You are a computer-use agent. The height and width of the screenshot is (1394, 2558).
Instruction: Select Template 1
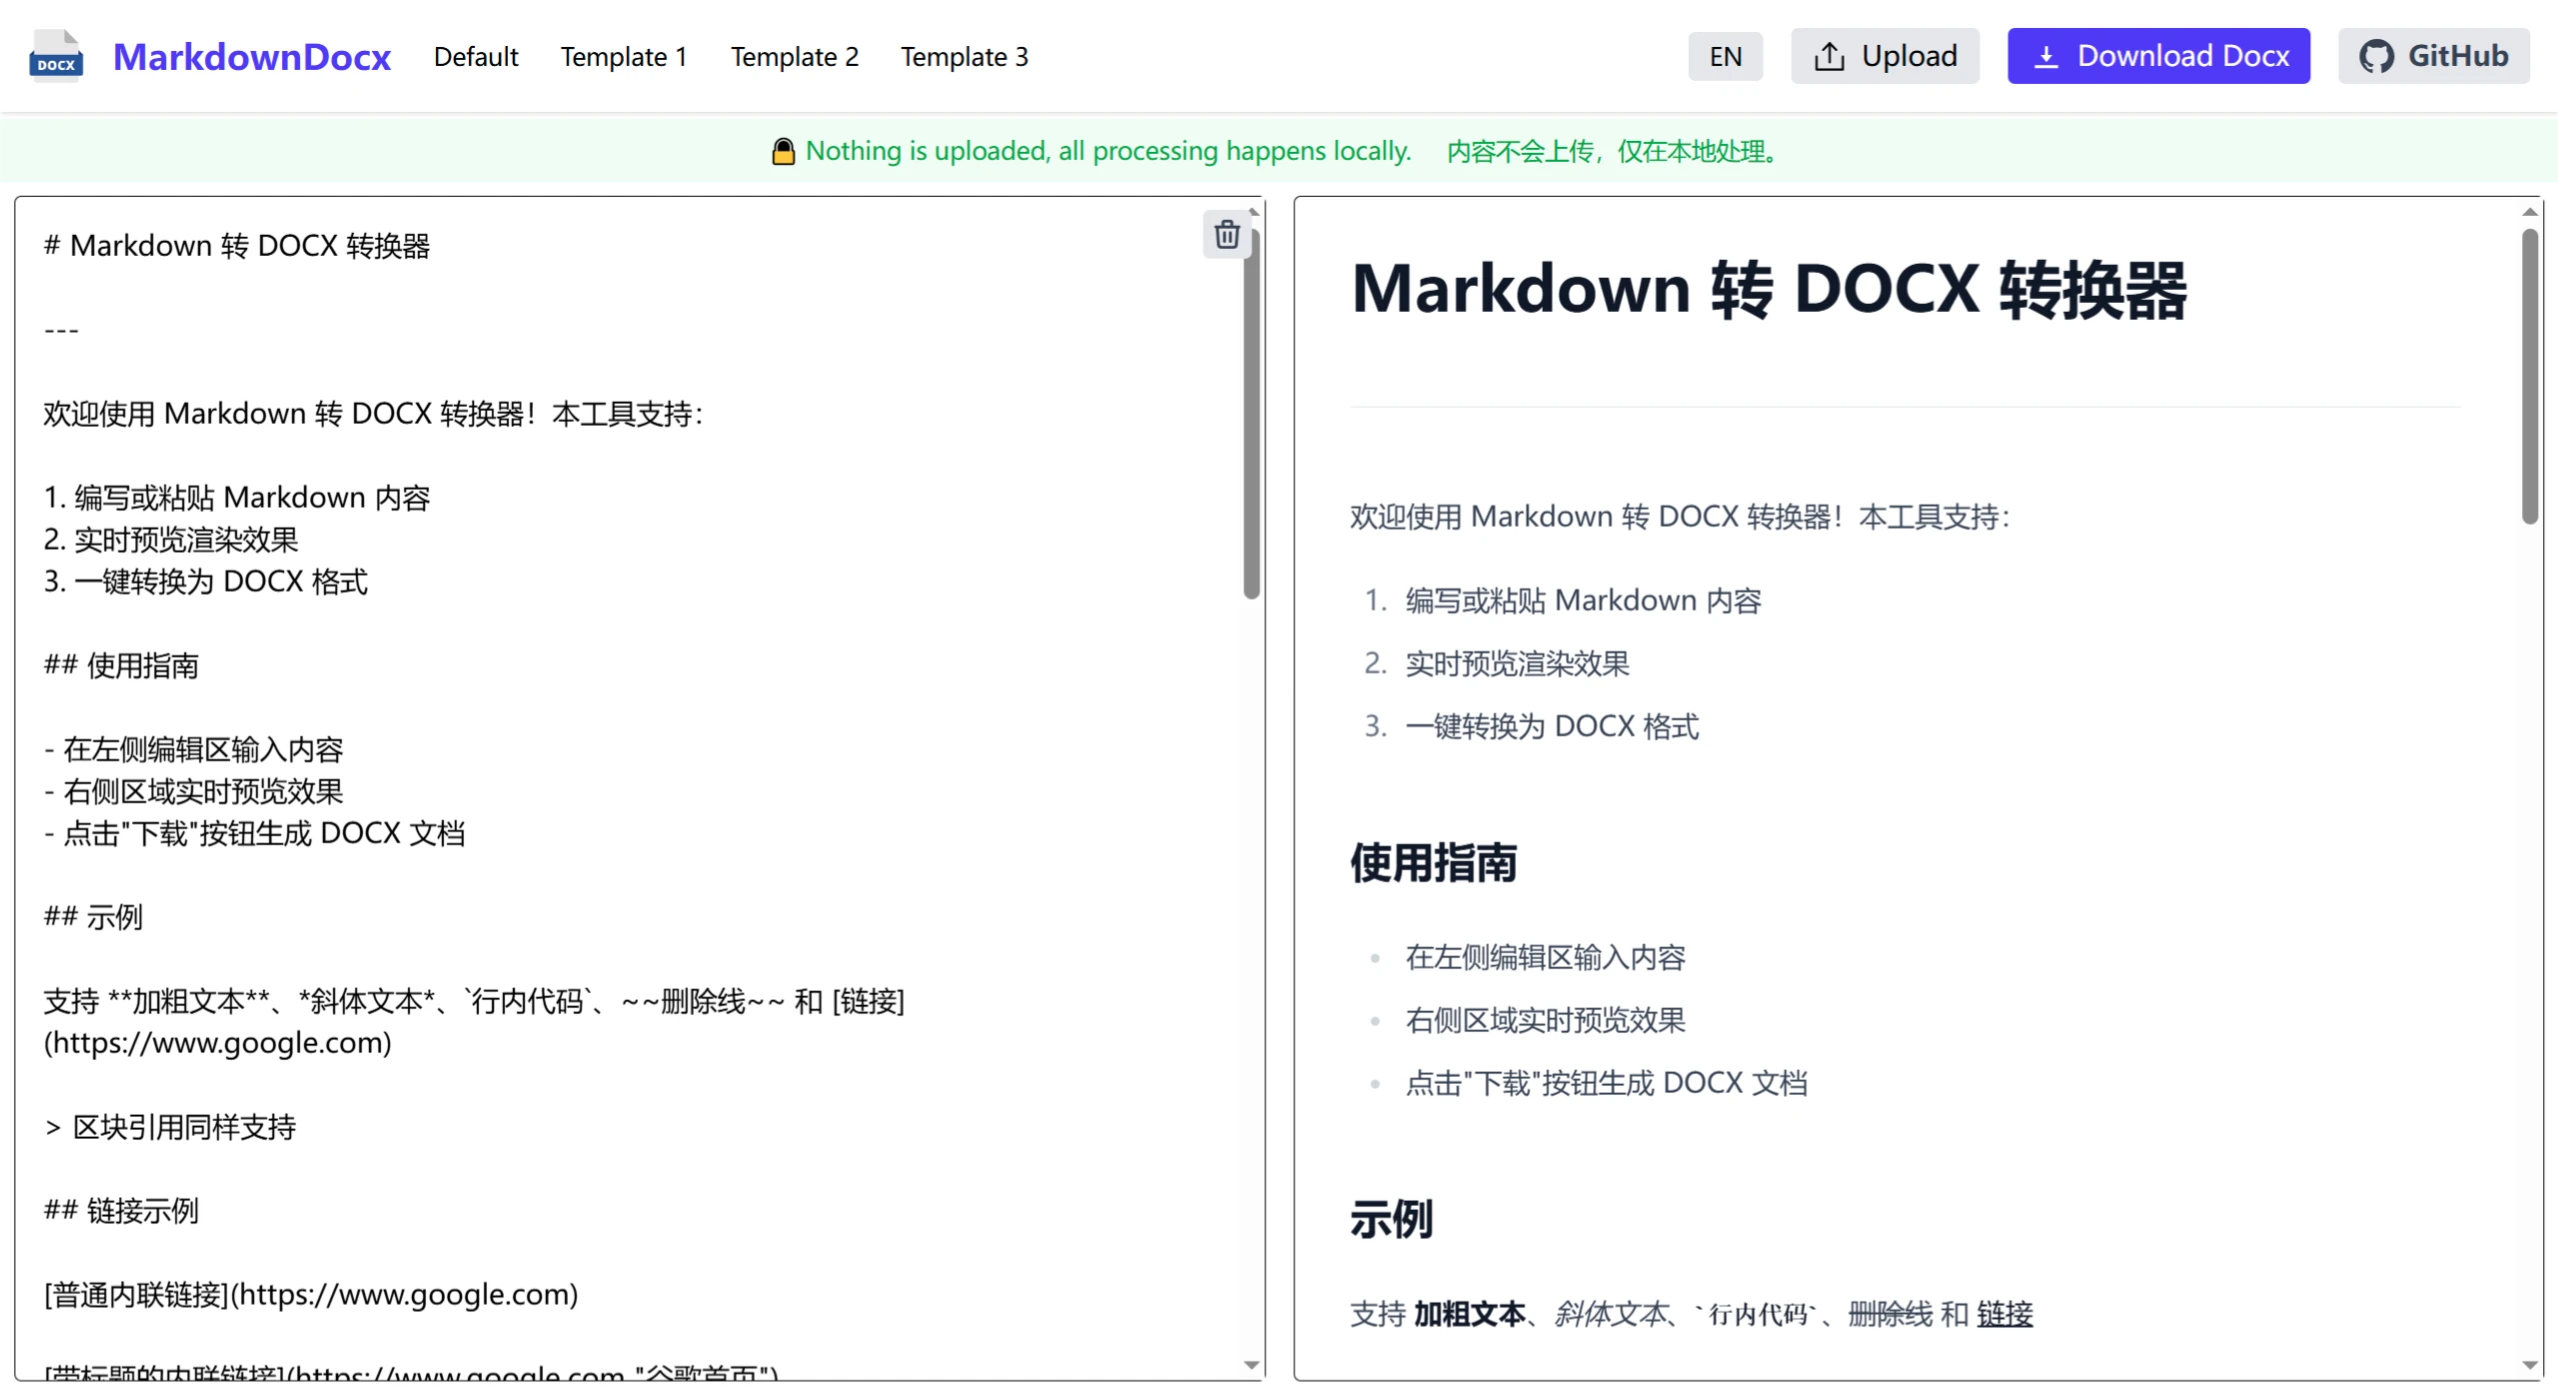tap(623, 56)
